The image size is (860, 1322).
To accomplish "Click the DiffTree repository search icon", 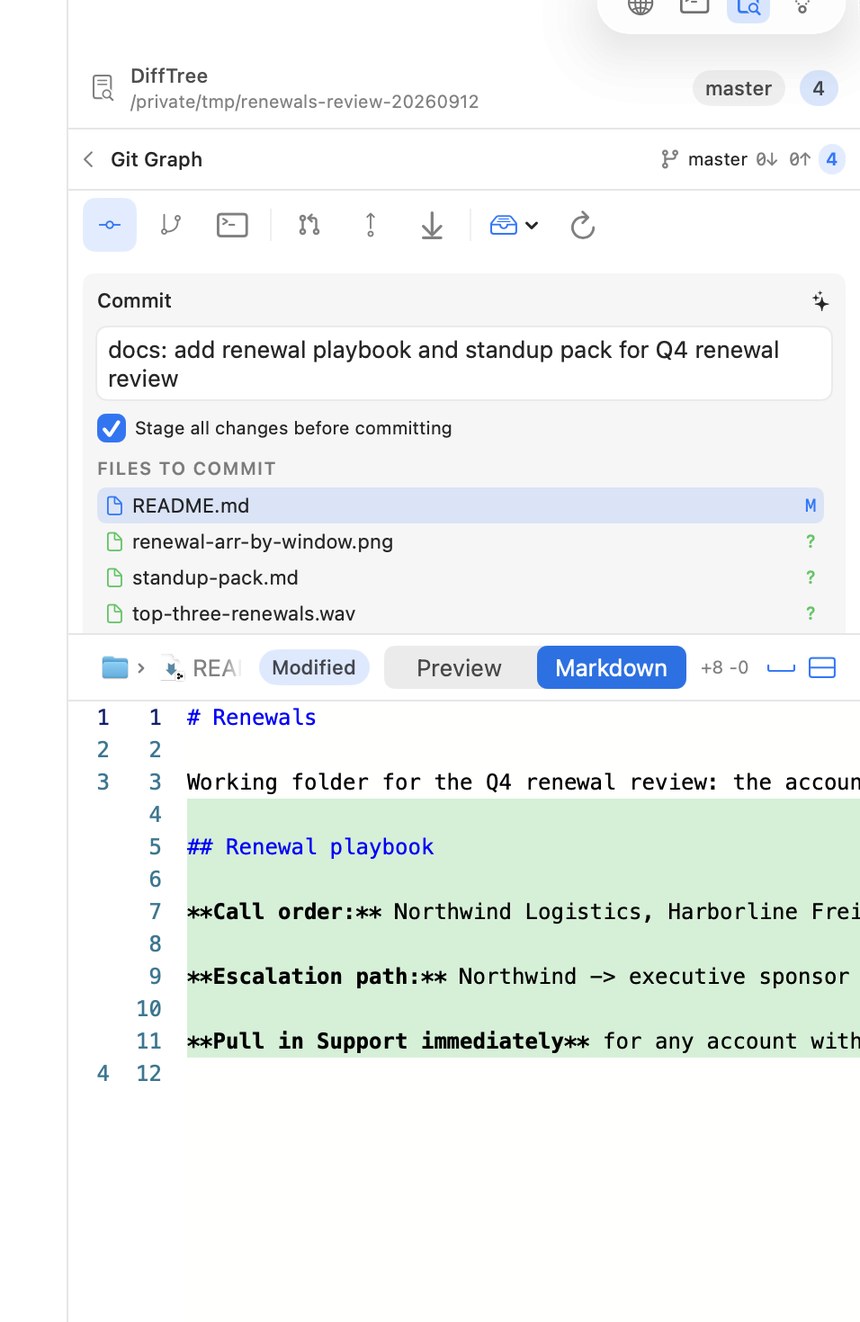I will click(x=103, y=88).
